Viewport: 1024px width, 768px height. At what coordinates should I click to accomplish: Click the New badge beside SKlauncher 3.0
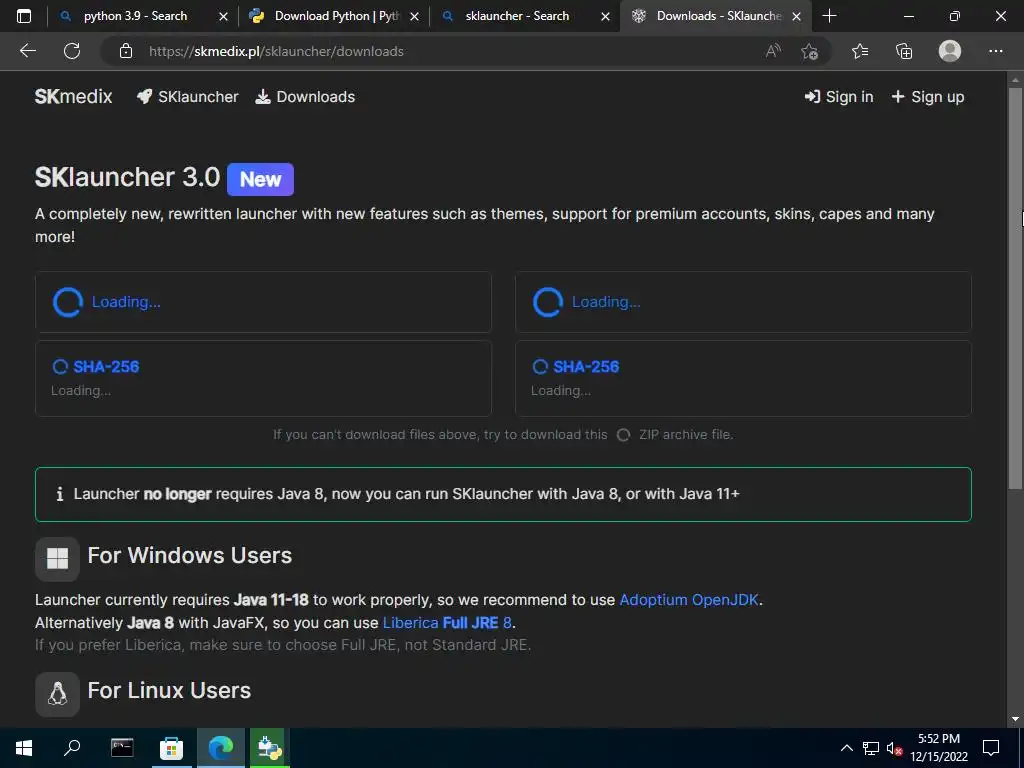[261, 180]
